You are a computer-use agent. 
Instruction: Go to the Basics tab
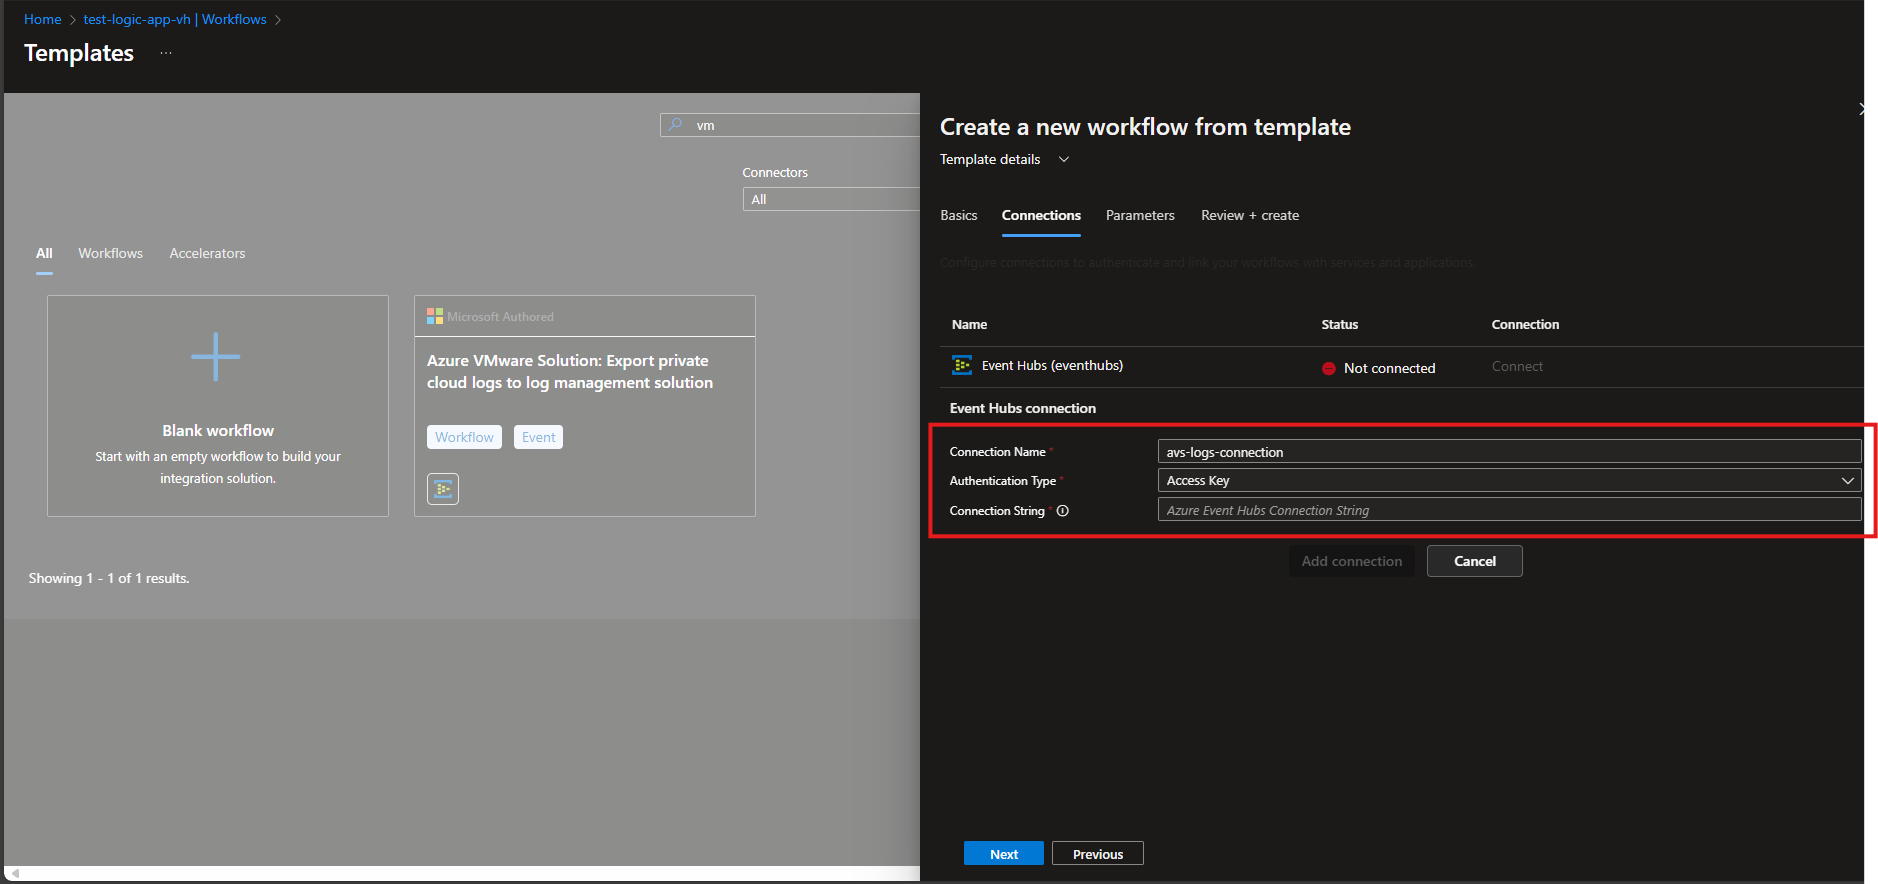[959, 216]
